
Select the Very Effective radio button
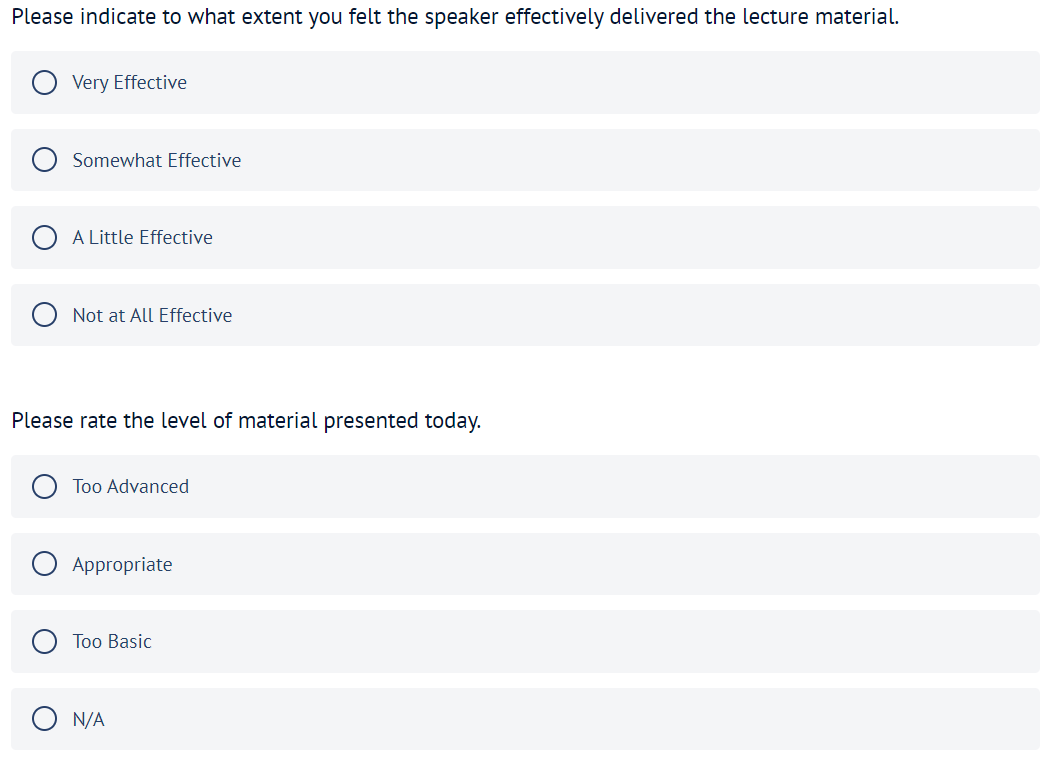44,82
